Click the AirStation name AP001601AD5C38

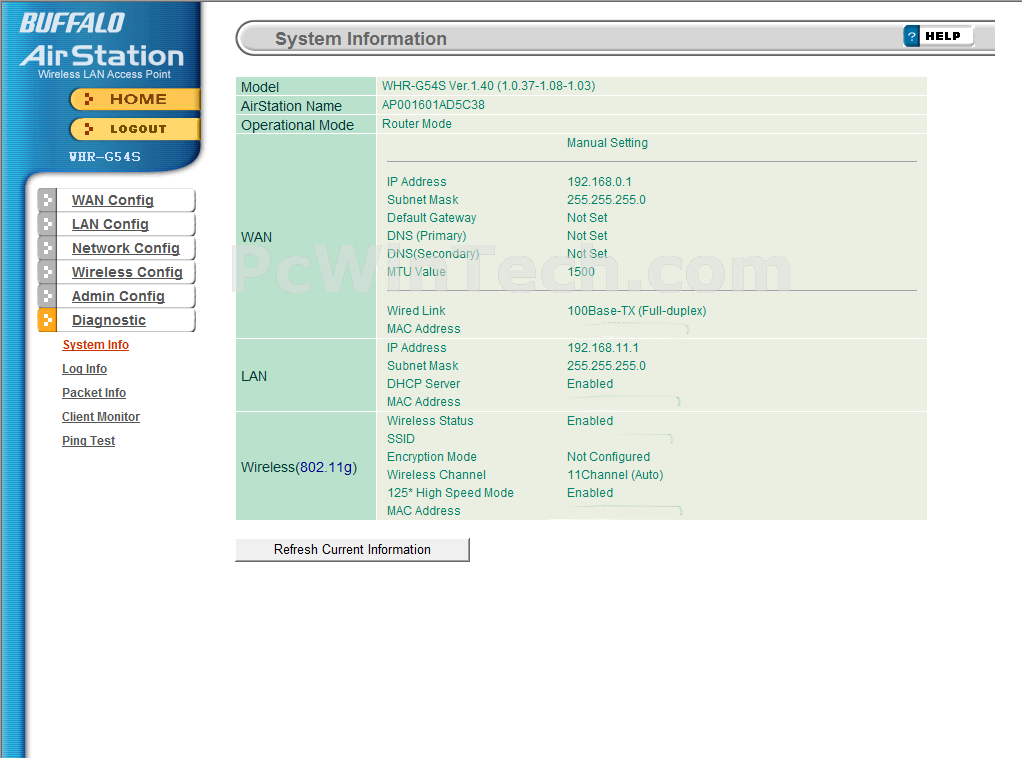point(433,105)
